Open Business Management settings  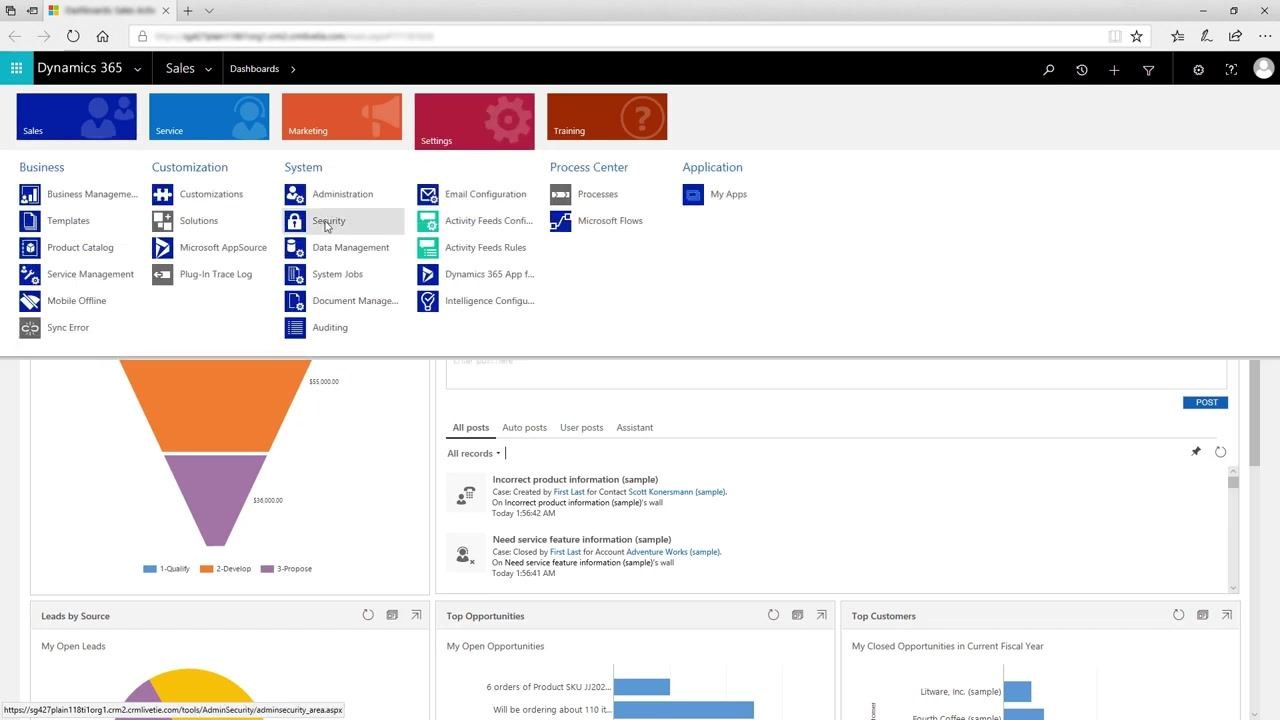[x=78, y=194]
